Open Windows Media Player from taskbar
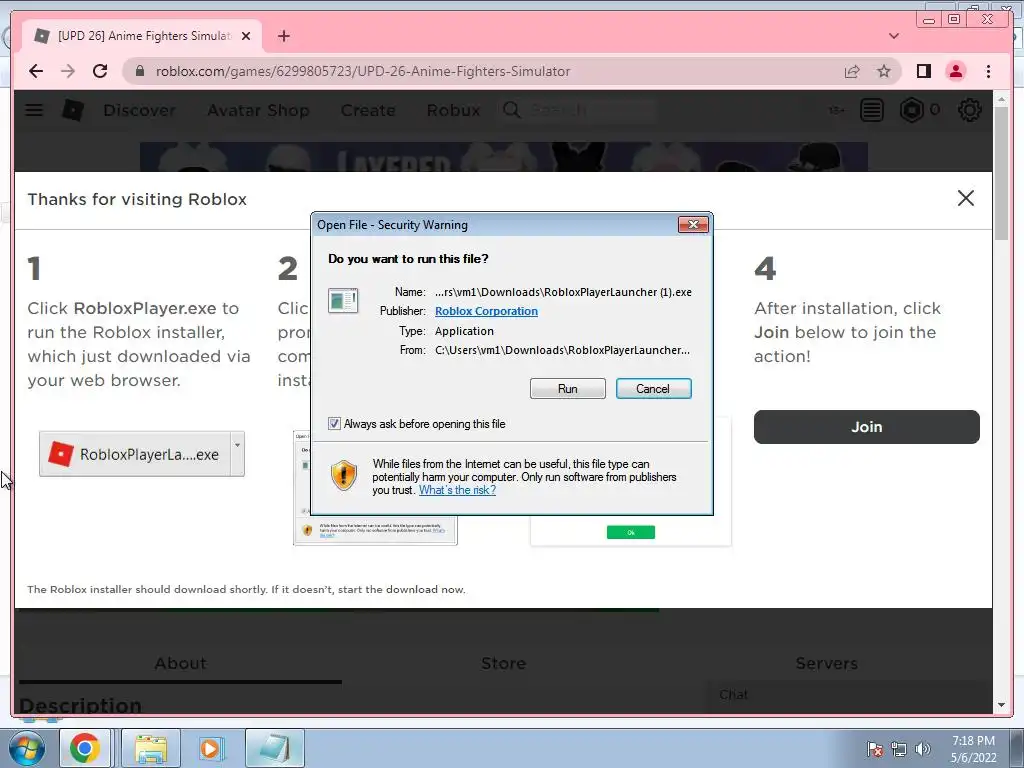1024x768 pixels. tap(211, 749)
